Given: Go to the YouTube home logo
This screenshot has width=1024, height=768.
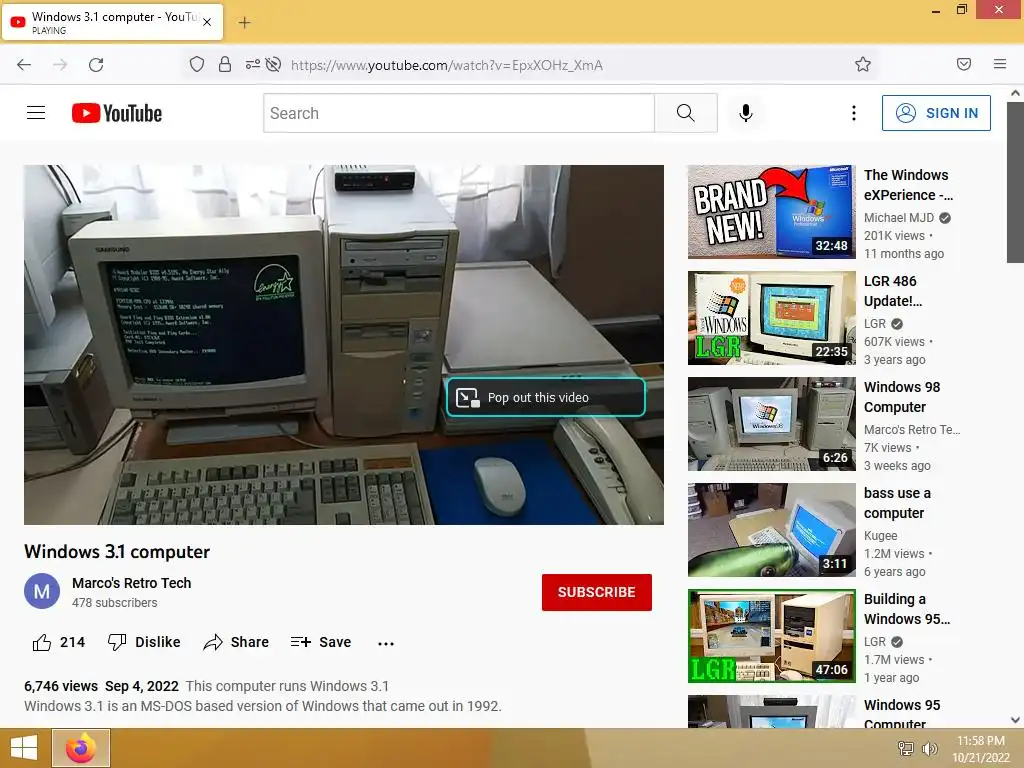Looking at the screenshot, I should coord(117,113).
